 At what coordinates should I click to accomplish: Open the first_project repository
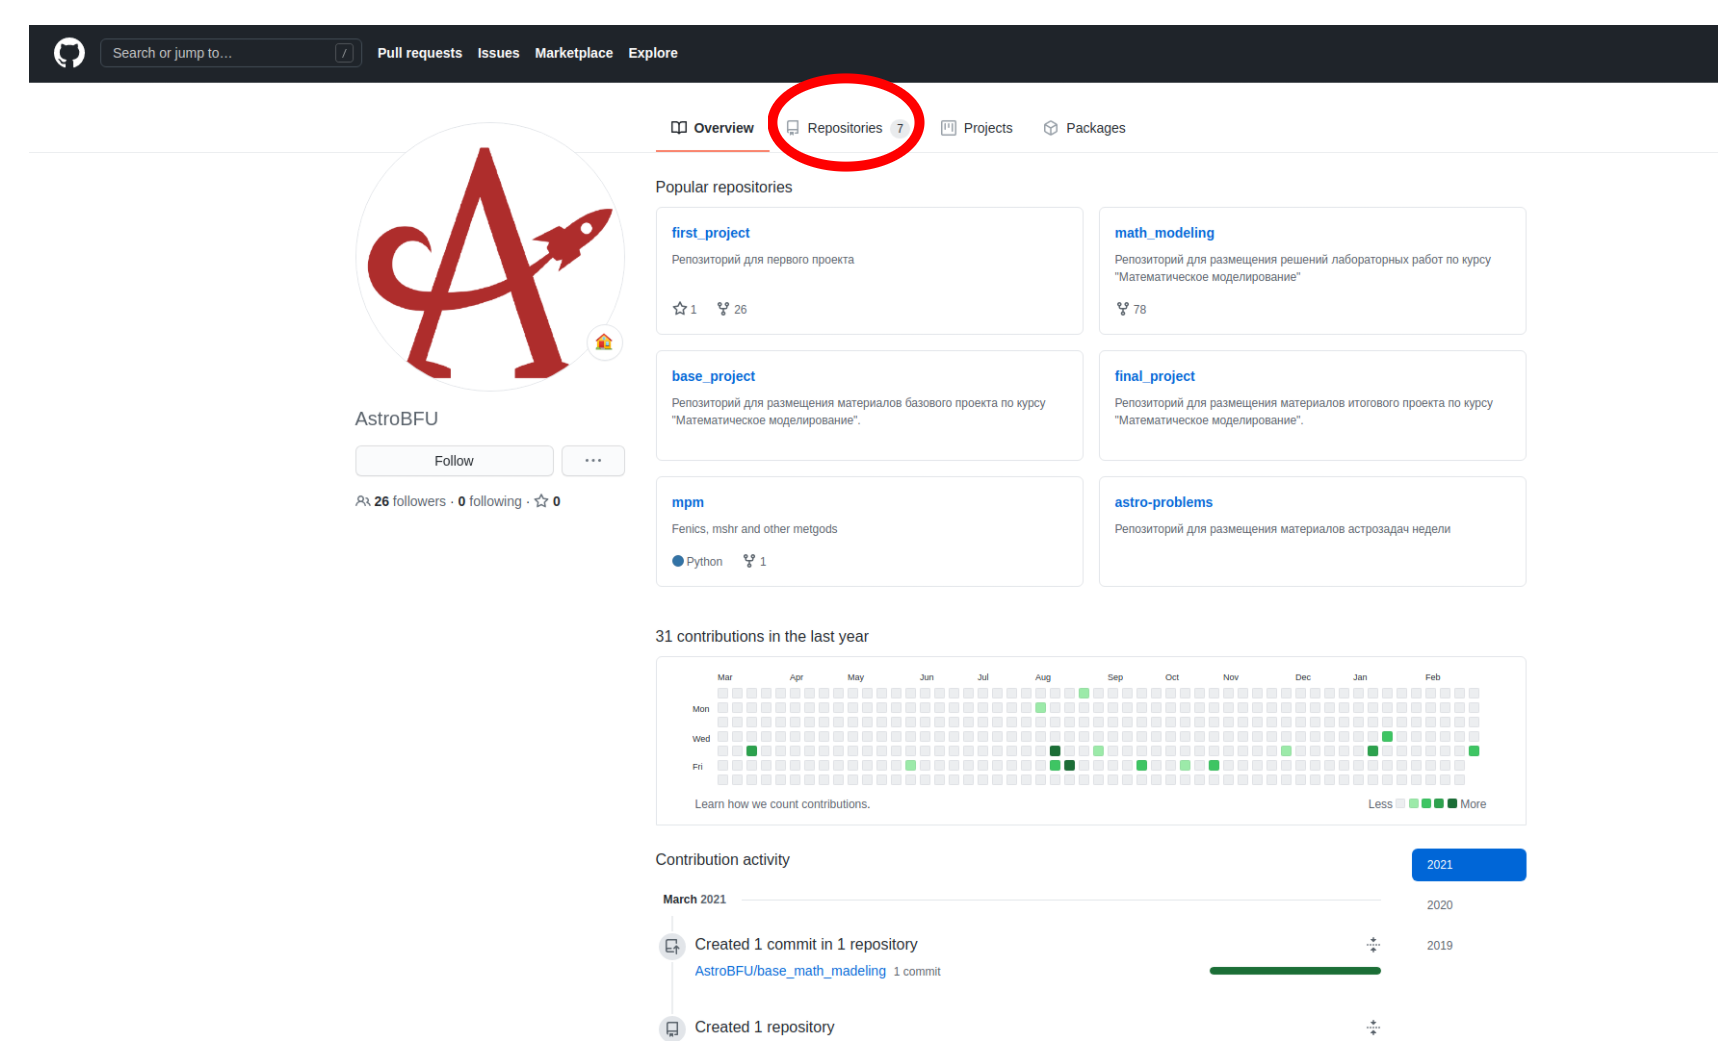click(x=710, y=233)
